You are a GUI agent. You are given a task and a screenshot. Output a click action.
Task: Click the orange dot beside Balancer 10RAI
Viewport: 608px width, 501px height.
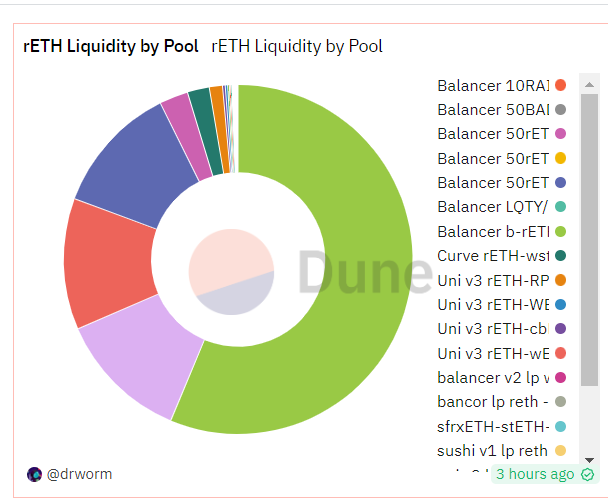tap(561, 85)
